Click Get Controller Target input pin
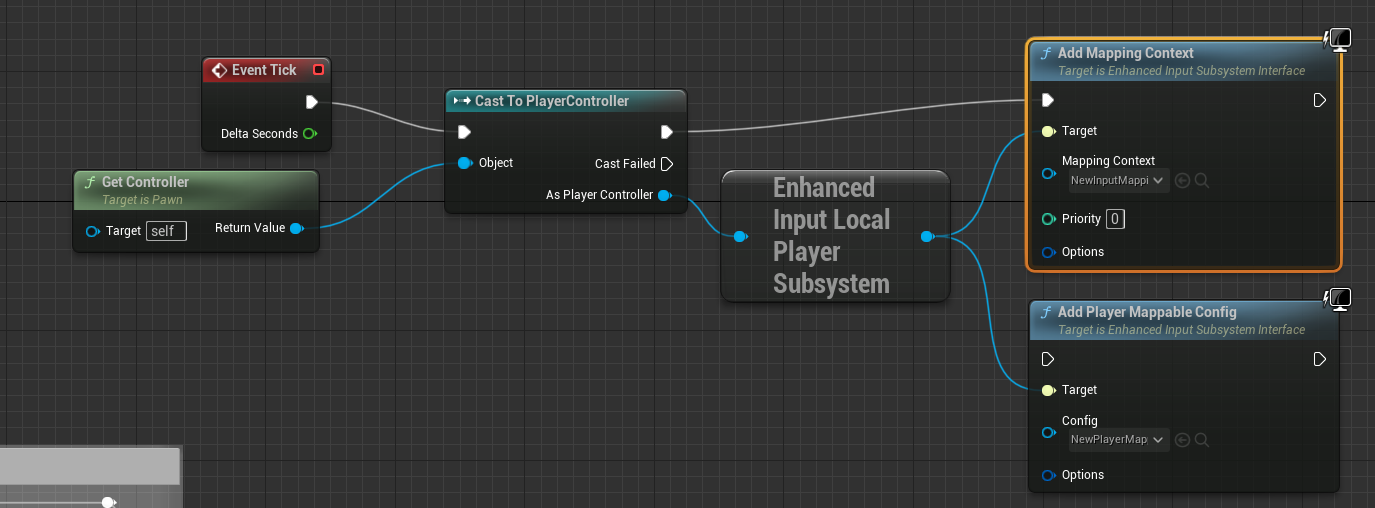The image size is (1375, 508). [x=93, y=231]
